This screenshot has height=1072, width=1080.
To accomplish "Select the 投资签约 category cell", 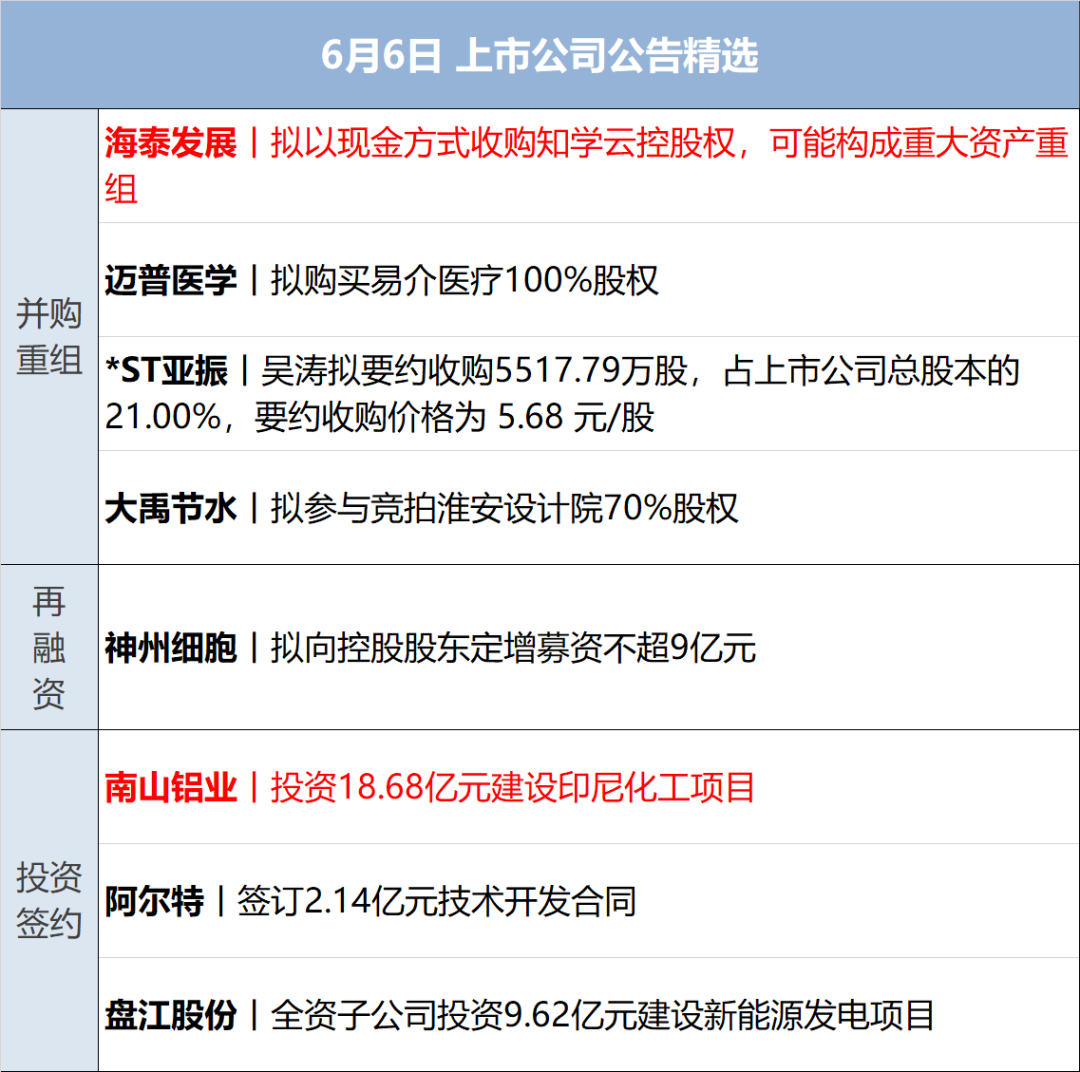I will [49, 900].
